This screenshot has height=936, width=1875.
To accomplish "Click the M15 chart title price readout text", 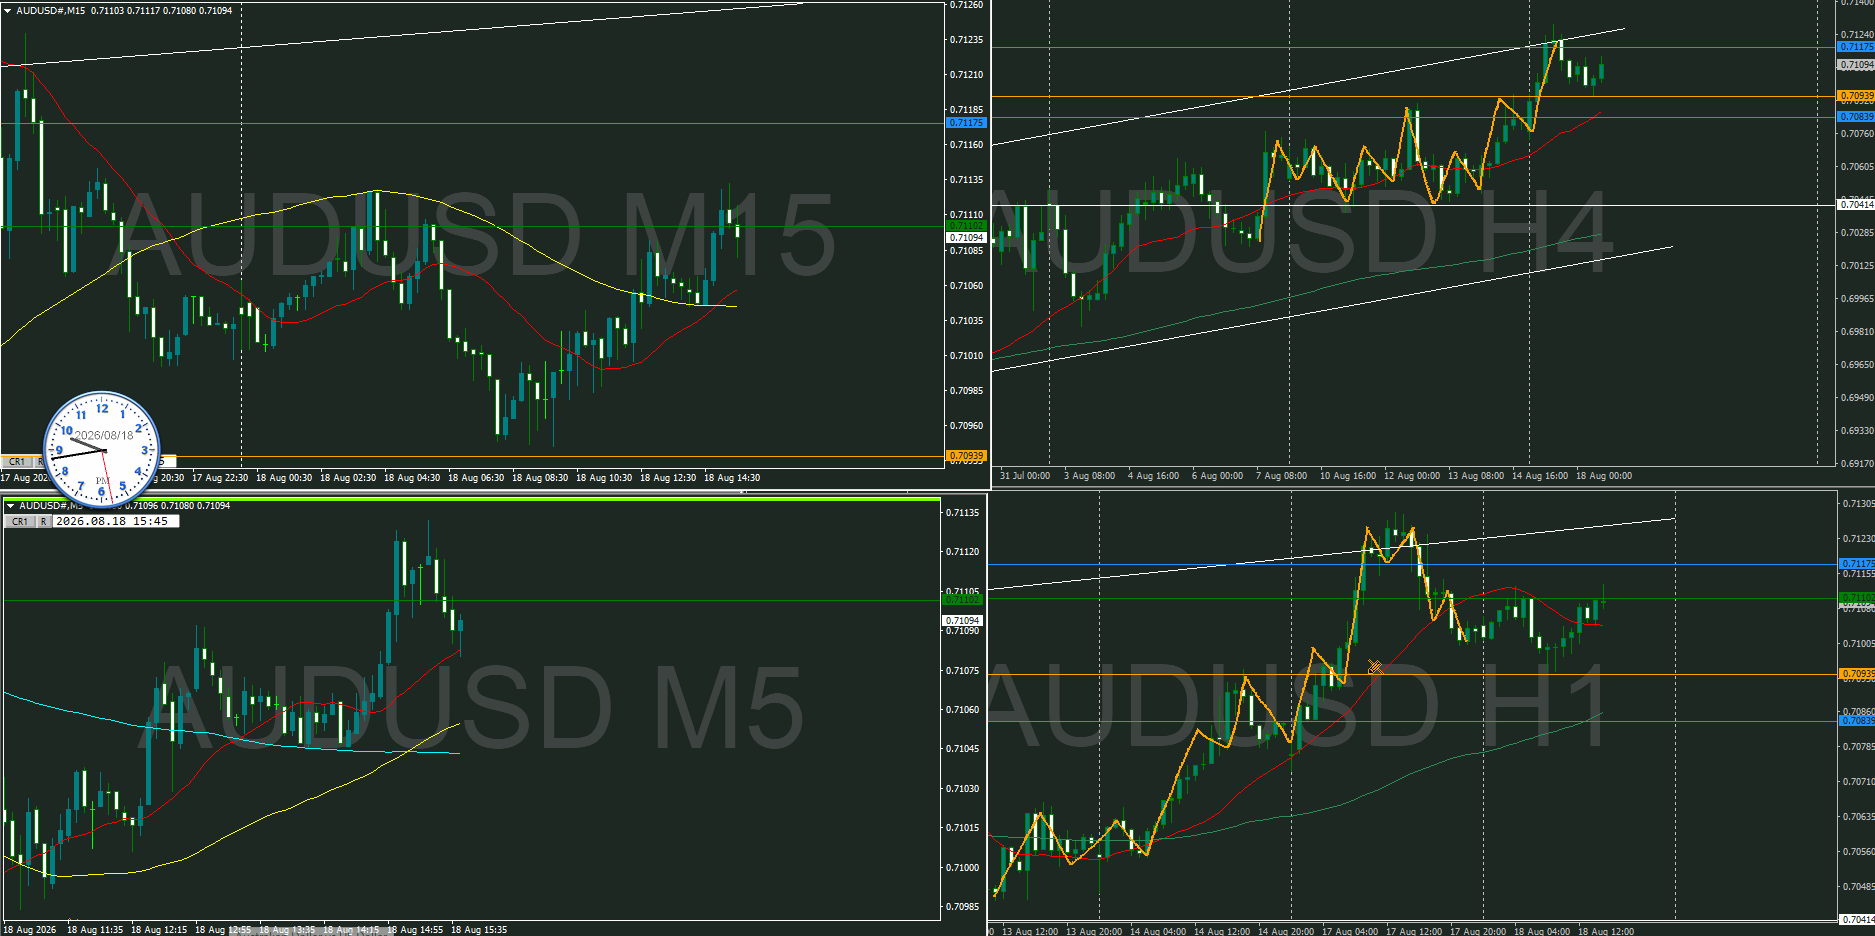I will (x=161, y=11).
